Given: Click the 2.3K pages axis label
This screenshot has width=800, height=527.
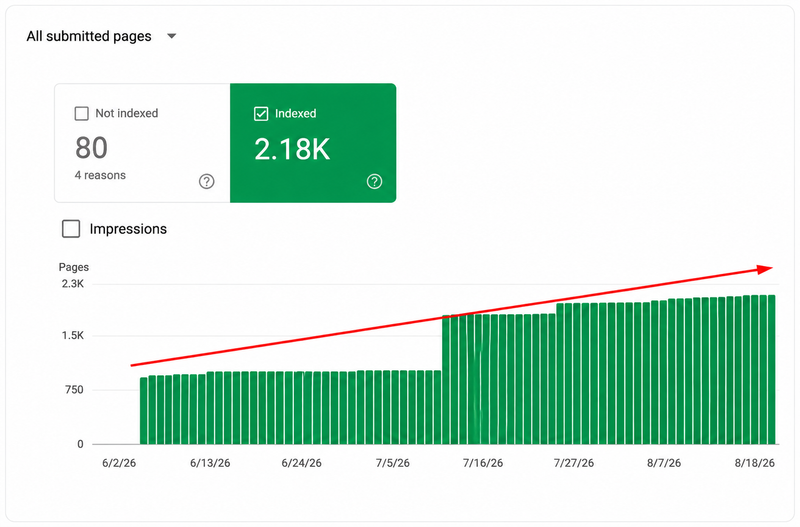Looking at the screenshot, I should coord(72,284).
